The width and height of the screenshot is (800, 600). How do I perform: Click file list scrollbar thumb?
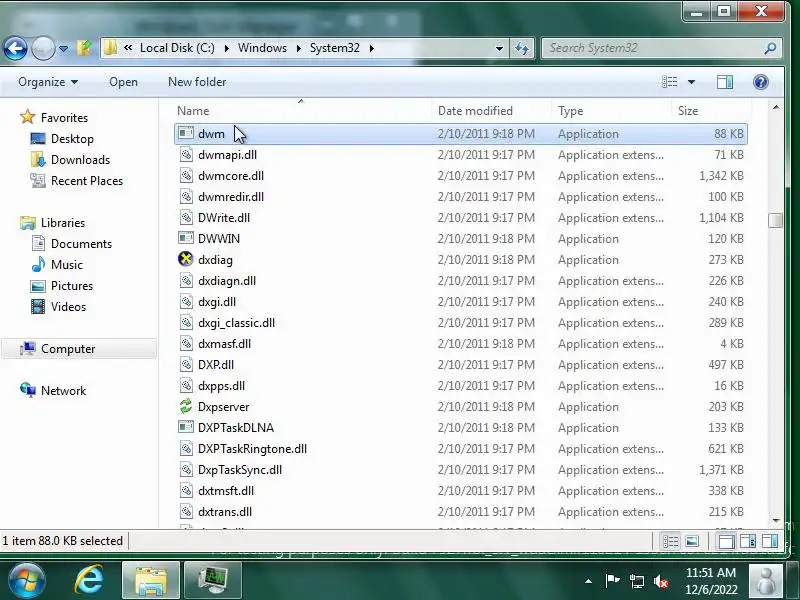pos(776,220)
